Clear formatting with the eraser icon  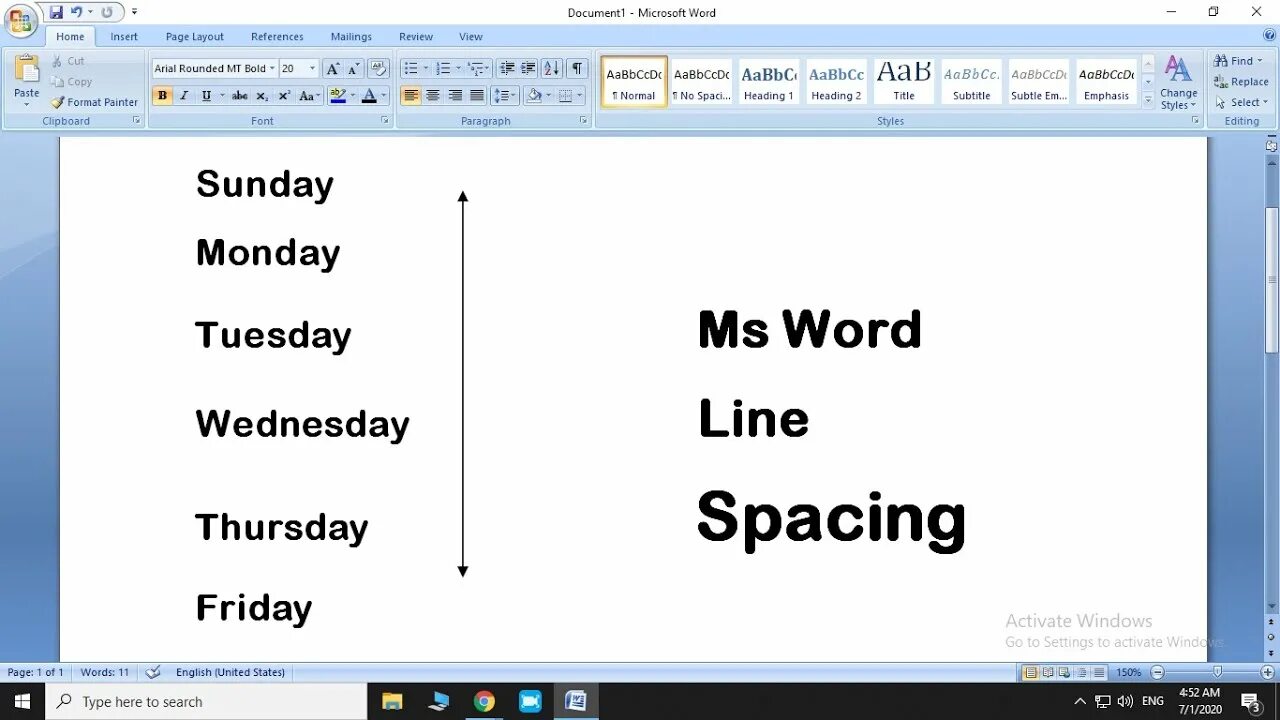point(378,68)
